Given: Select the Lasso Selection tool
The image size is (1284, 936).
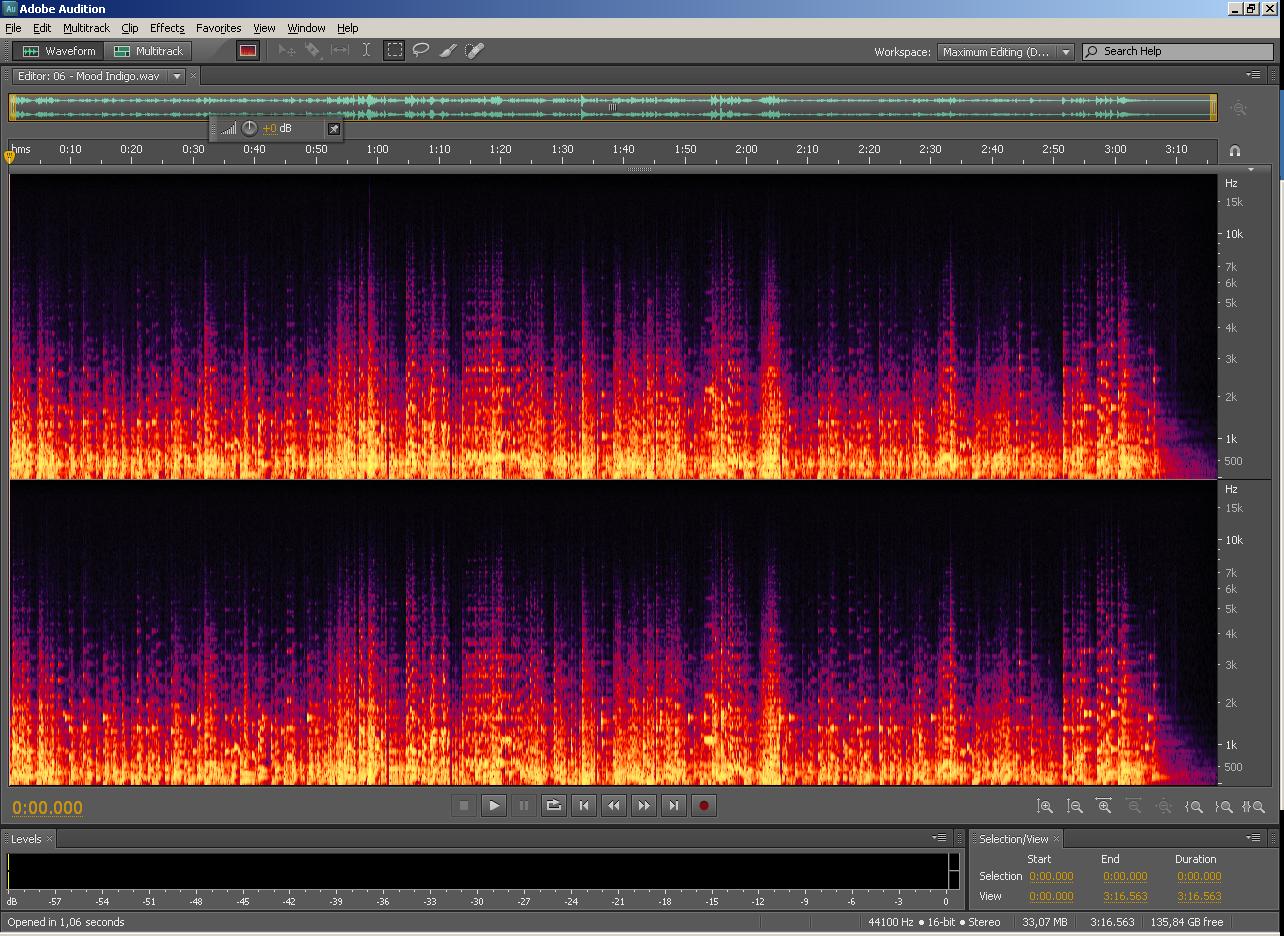Looking at the screenshot, I should pos(421,50).
